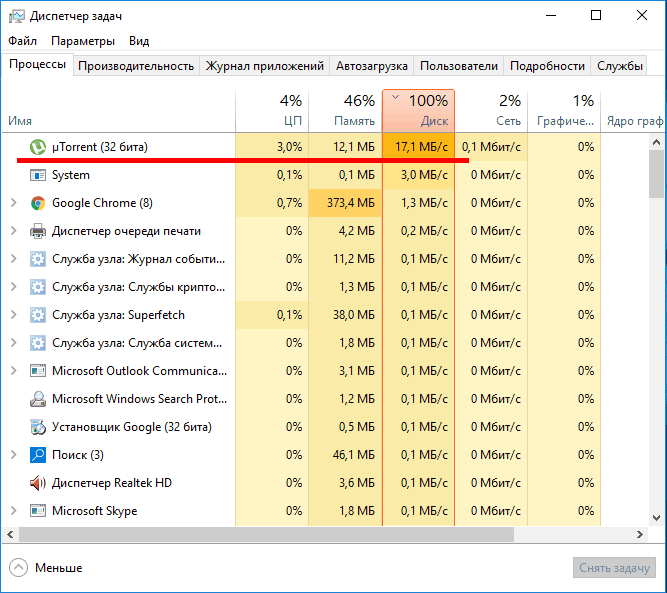Select the Процессы tab

coord(37,65)
